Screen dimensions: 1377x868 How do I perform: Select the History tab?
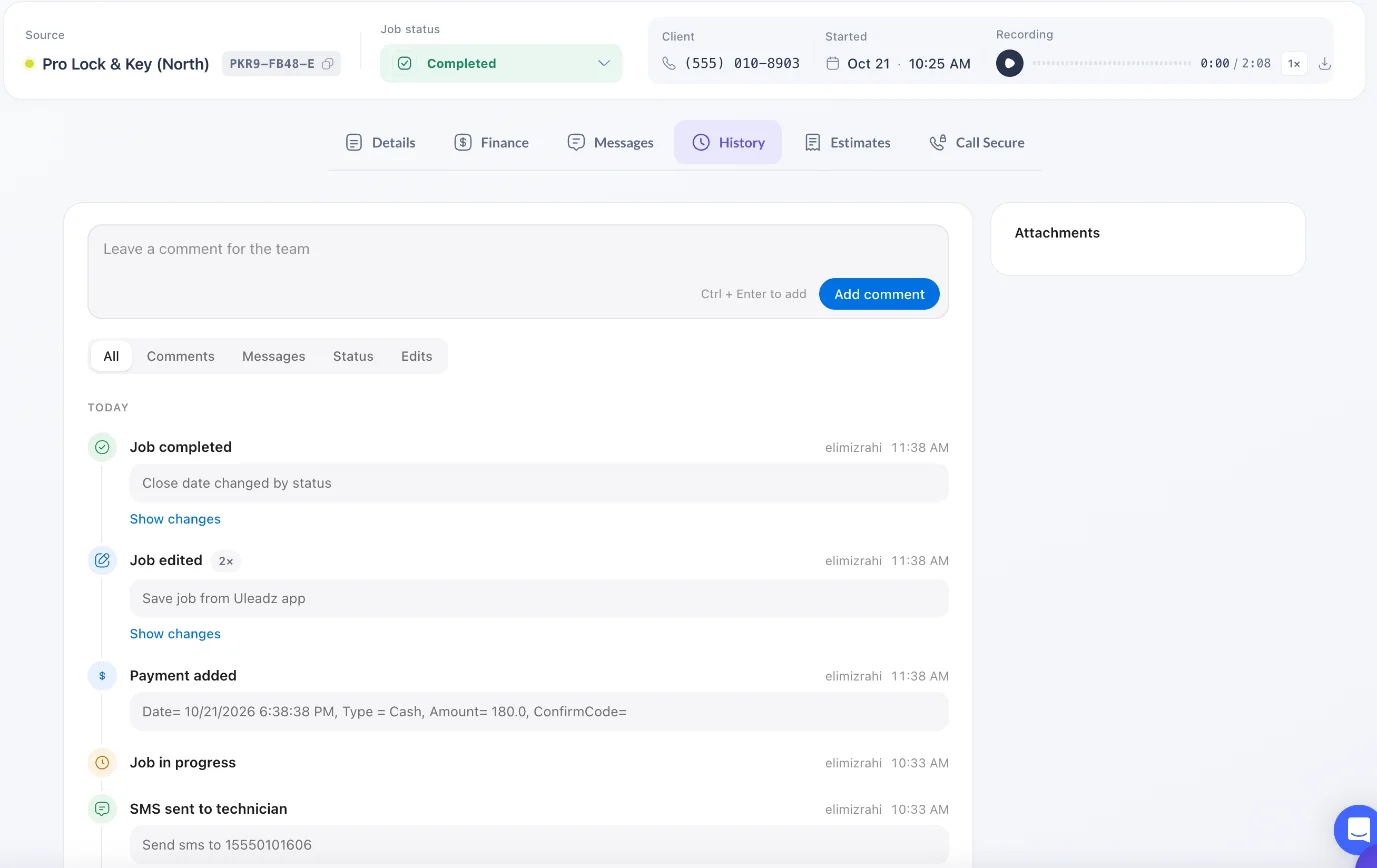tap(728, 142)
